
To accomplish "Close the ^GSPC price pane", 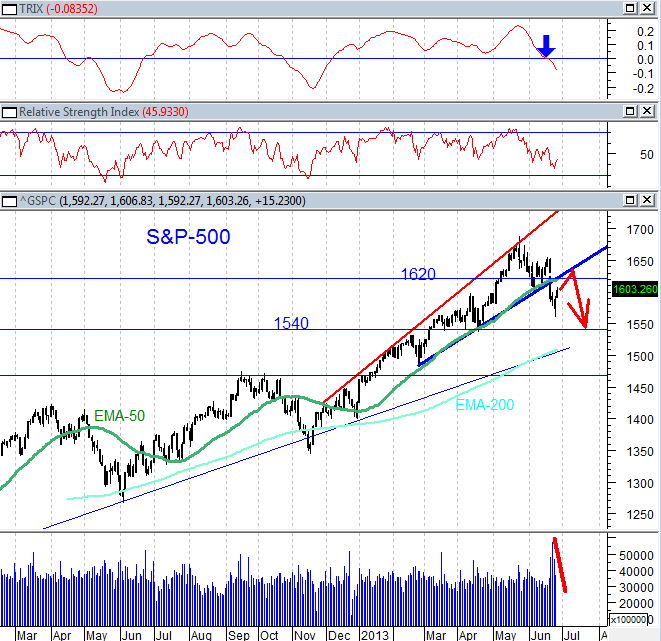I will tap(647, 200).
